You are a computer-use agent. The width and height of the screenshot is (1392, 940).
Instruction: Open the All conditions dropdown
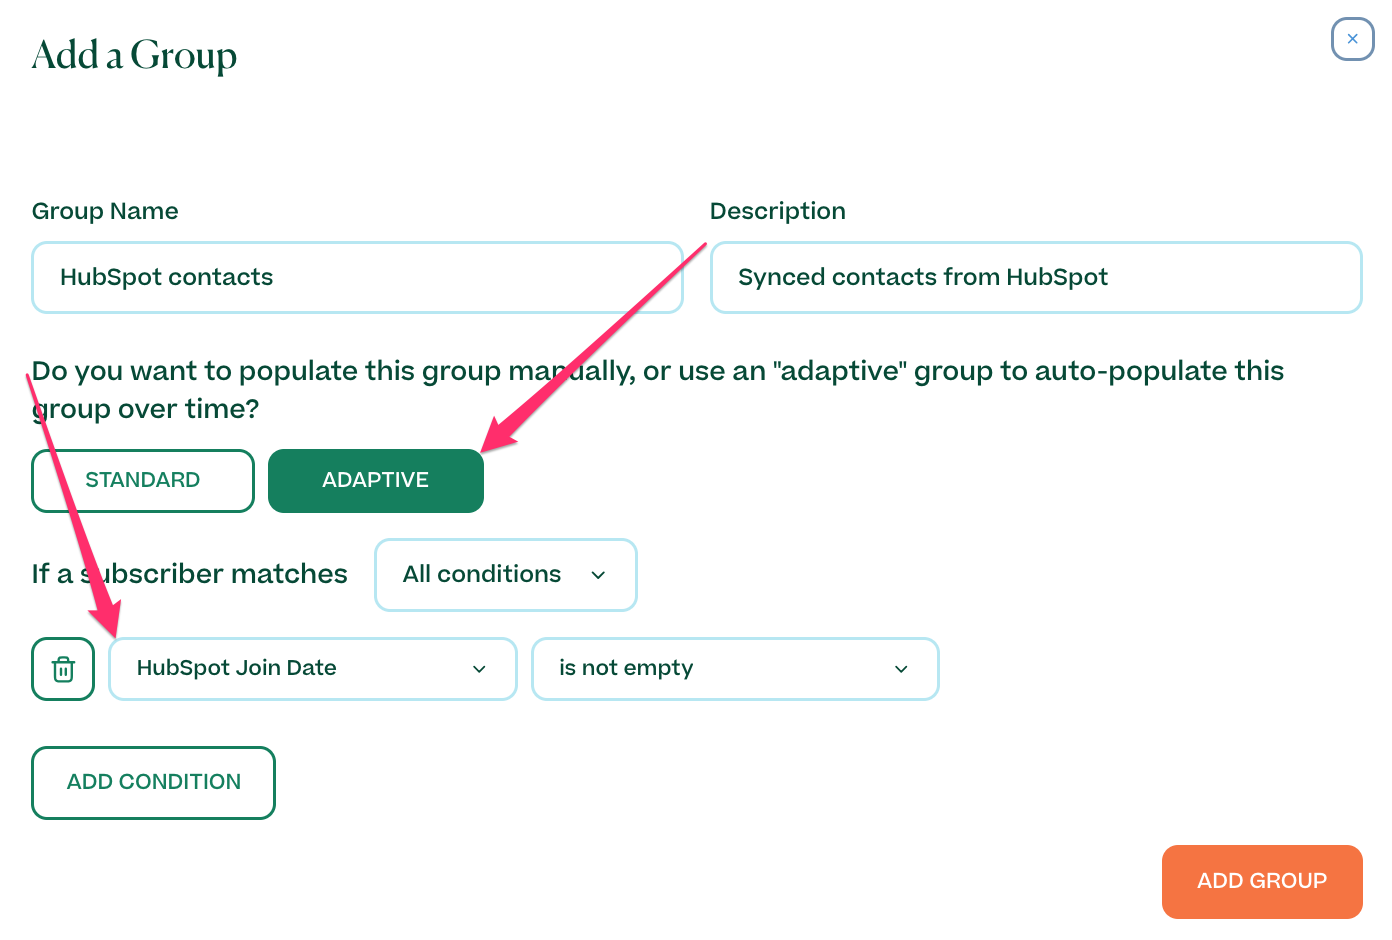505,575
